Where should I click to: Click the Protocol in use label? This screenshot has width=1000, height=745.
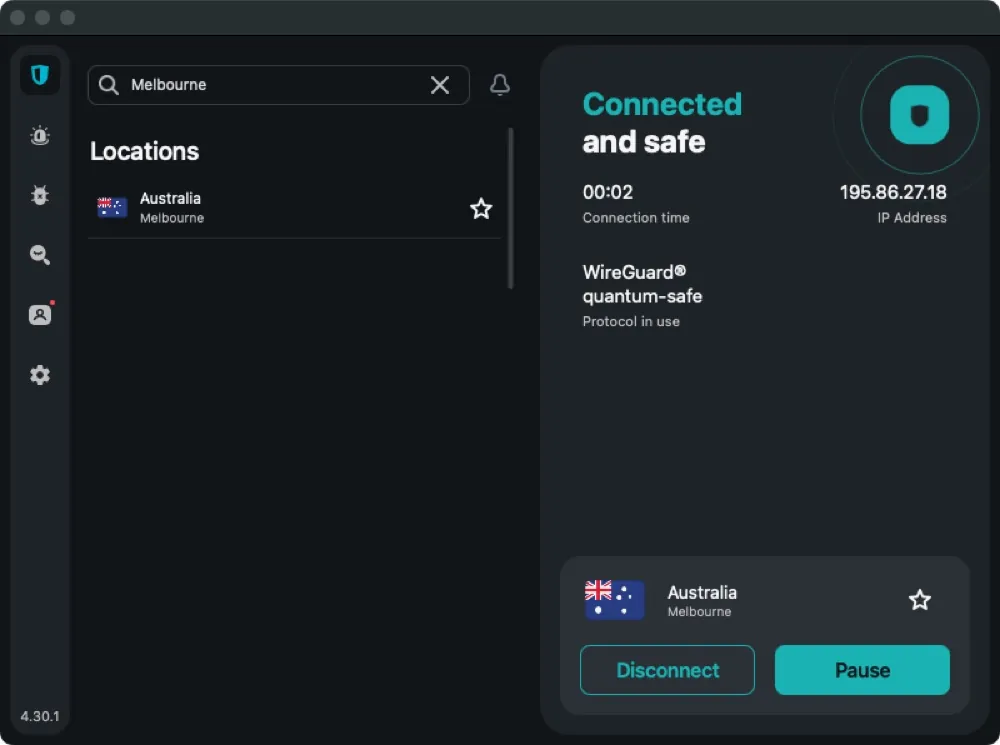click(x=631, y=321)
